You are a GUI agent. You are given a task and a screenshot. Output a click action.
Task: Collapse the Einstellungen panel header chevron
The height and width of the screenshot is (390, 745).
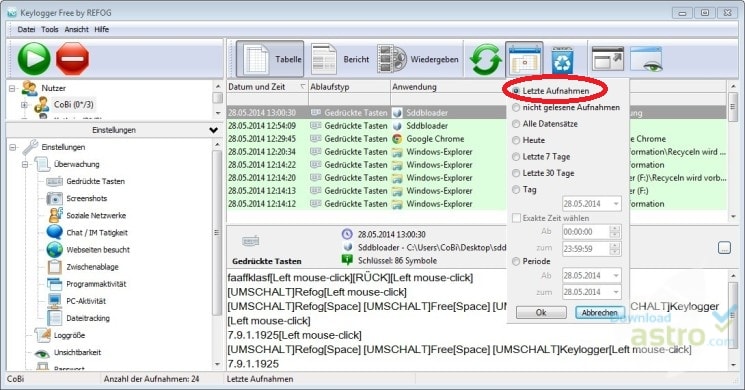coord(213,130)
